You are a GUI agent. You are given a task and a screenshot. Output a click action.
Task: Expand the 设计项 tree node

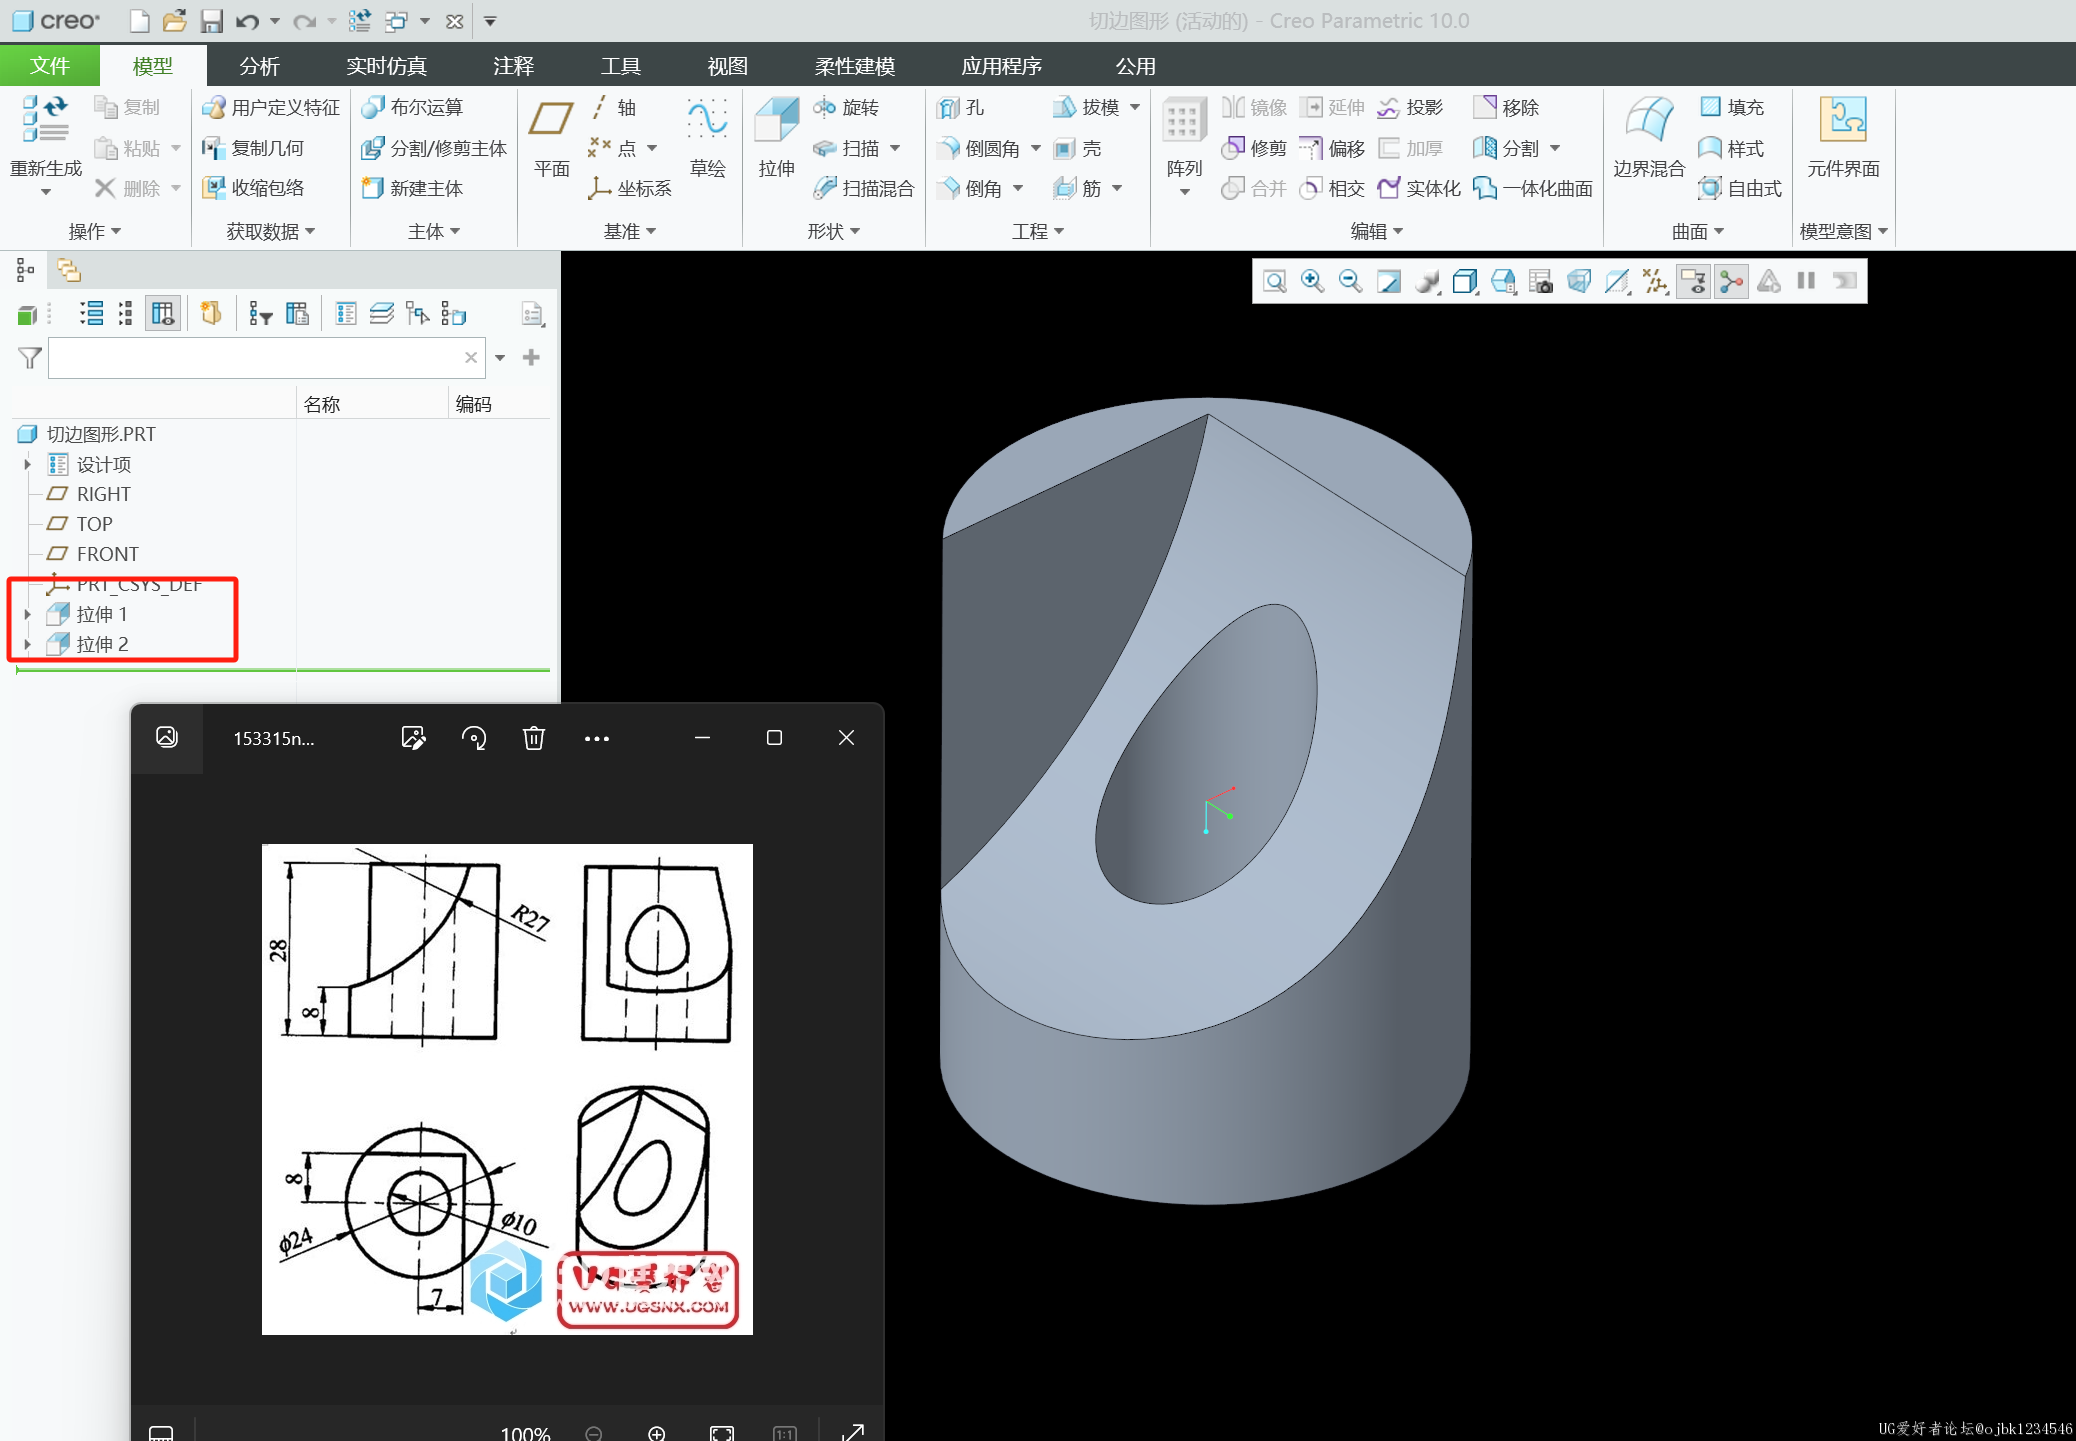pos(27,464)
